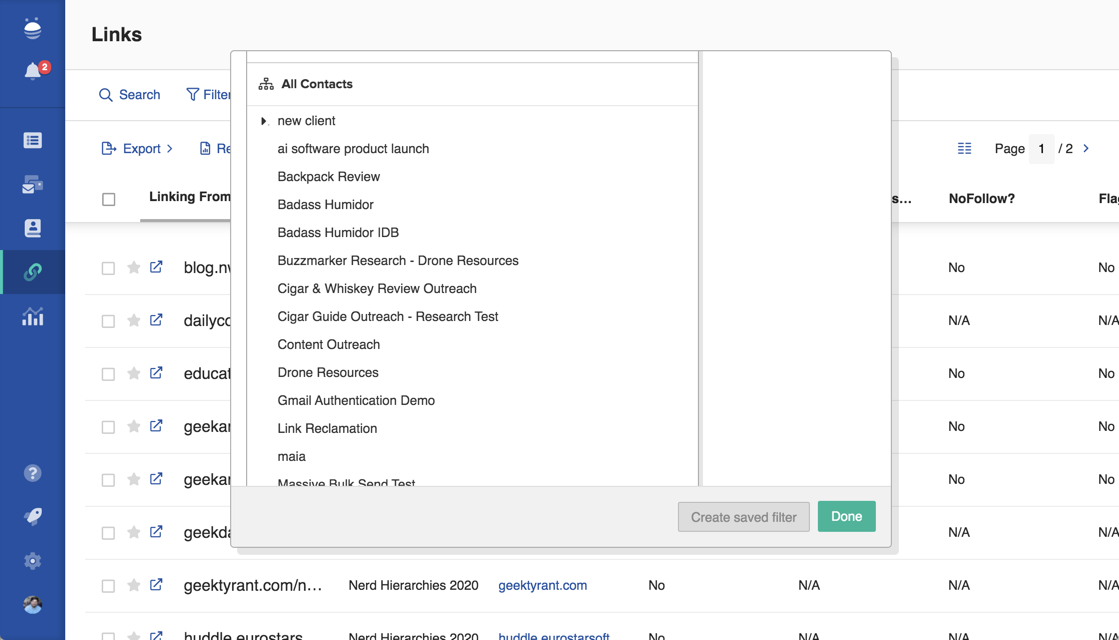This screenshot has height=640, width=1119.
Task: Open geektyrant.com/n… link in external tab icon
Action: (157, 585)
